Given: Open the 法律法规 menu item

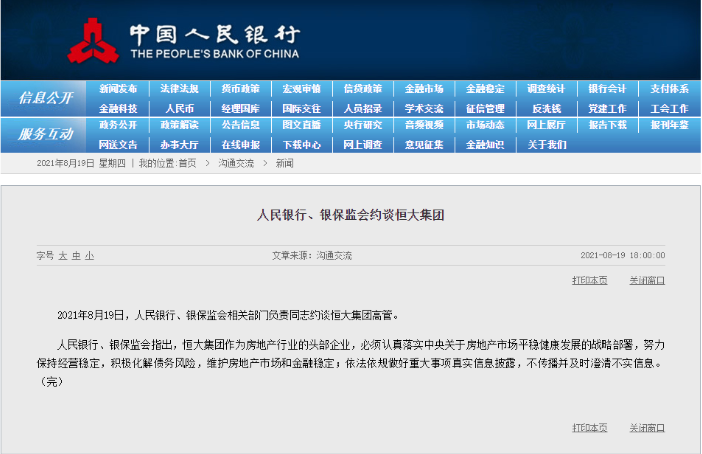Looking at the screenshot, I should (x=180, y=89).
